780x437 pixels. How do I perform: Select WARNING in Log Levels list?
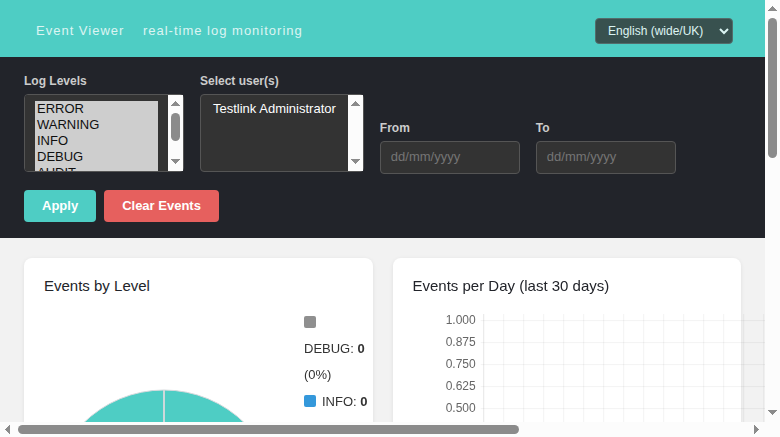tap(97, 124)
